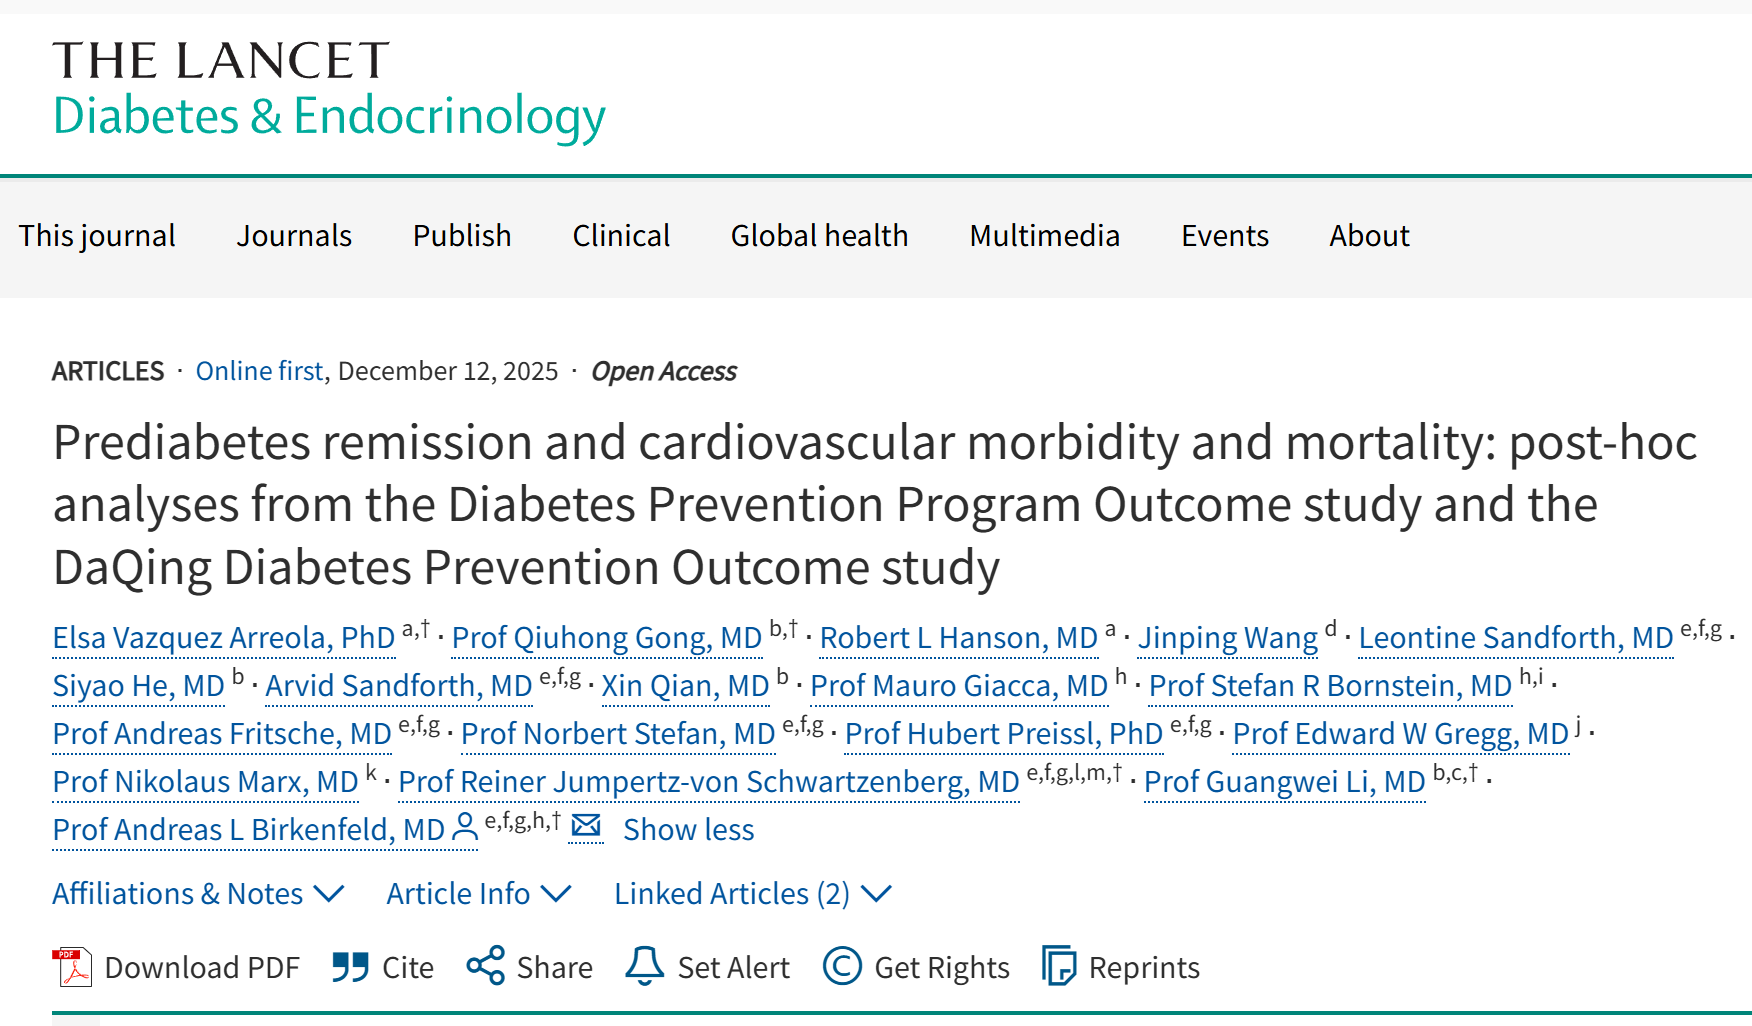Open the Publish menu
The width and height of the screenshot is (1752, 1026).
click(x=462, y=236)
